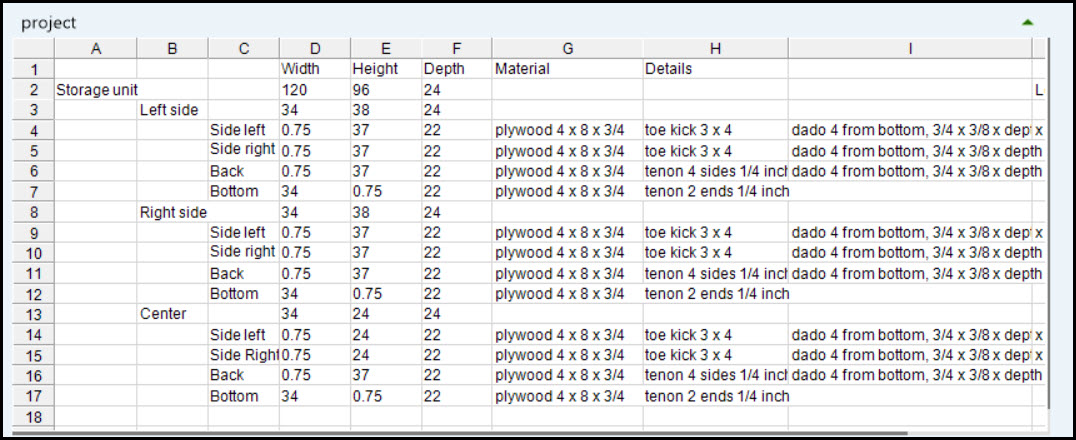
Task: Click the horizontal scrollbar below the grid
Action: (x=500, y=433)
